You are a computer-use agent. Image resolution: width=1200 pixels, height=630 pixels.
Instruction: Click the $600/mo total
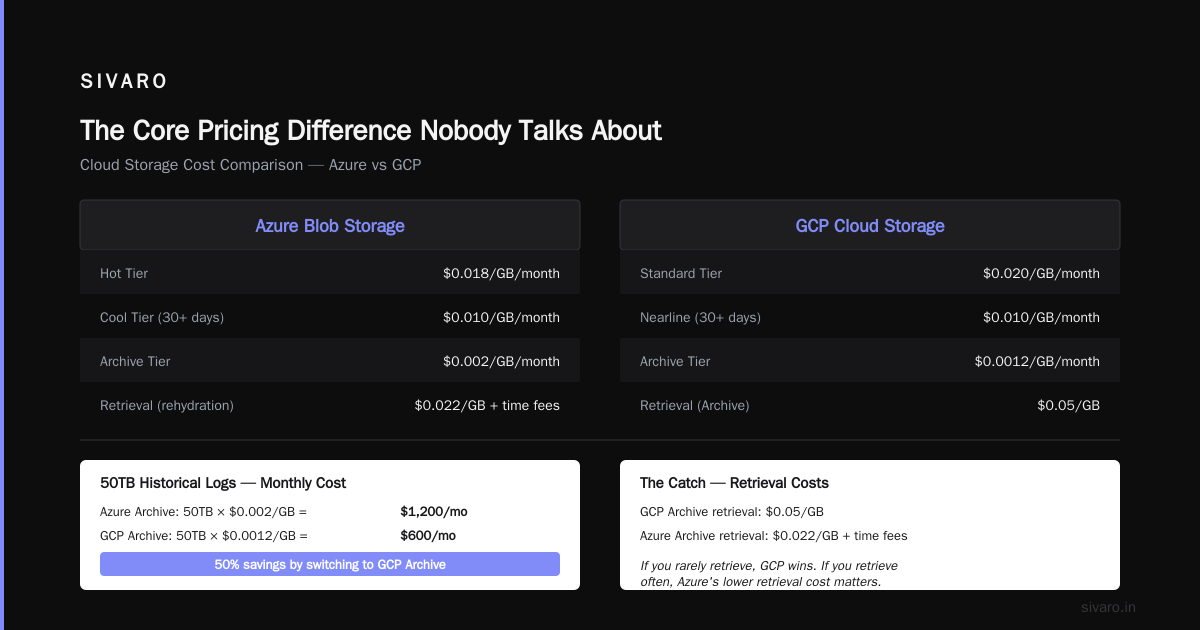(x=428, y=535)
